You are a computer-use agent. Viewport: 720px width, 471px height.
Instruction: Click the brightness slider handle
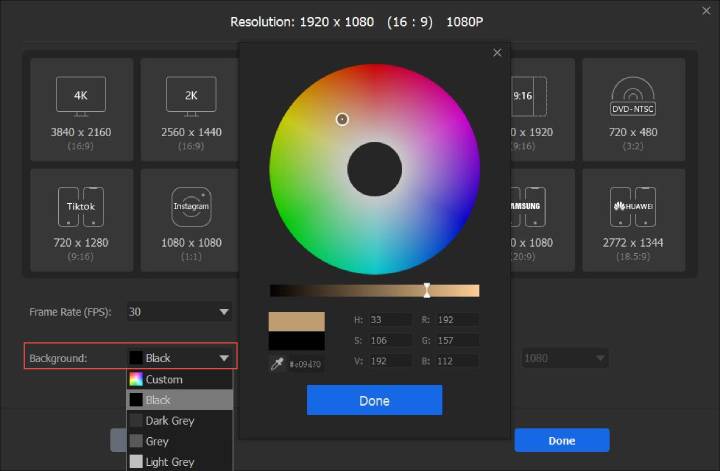click(427, 290)
